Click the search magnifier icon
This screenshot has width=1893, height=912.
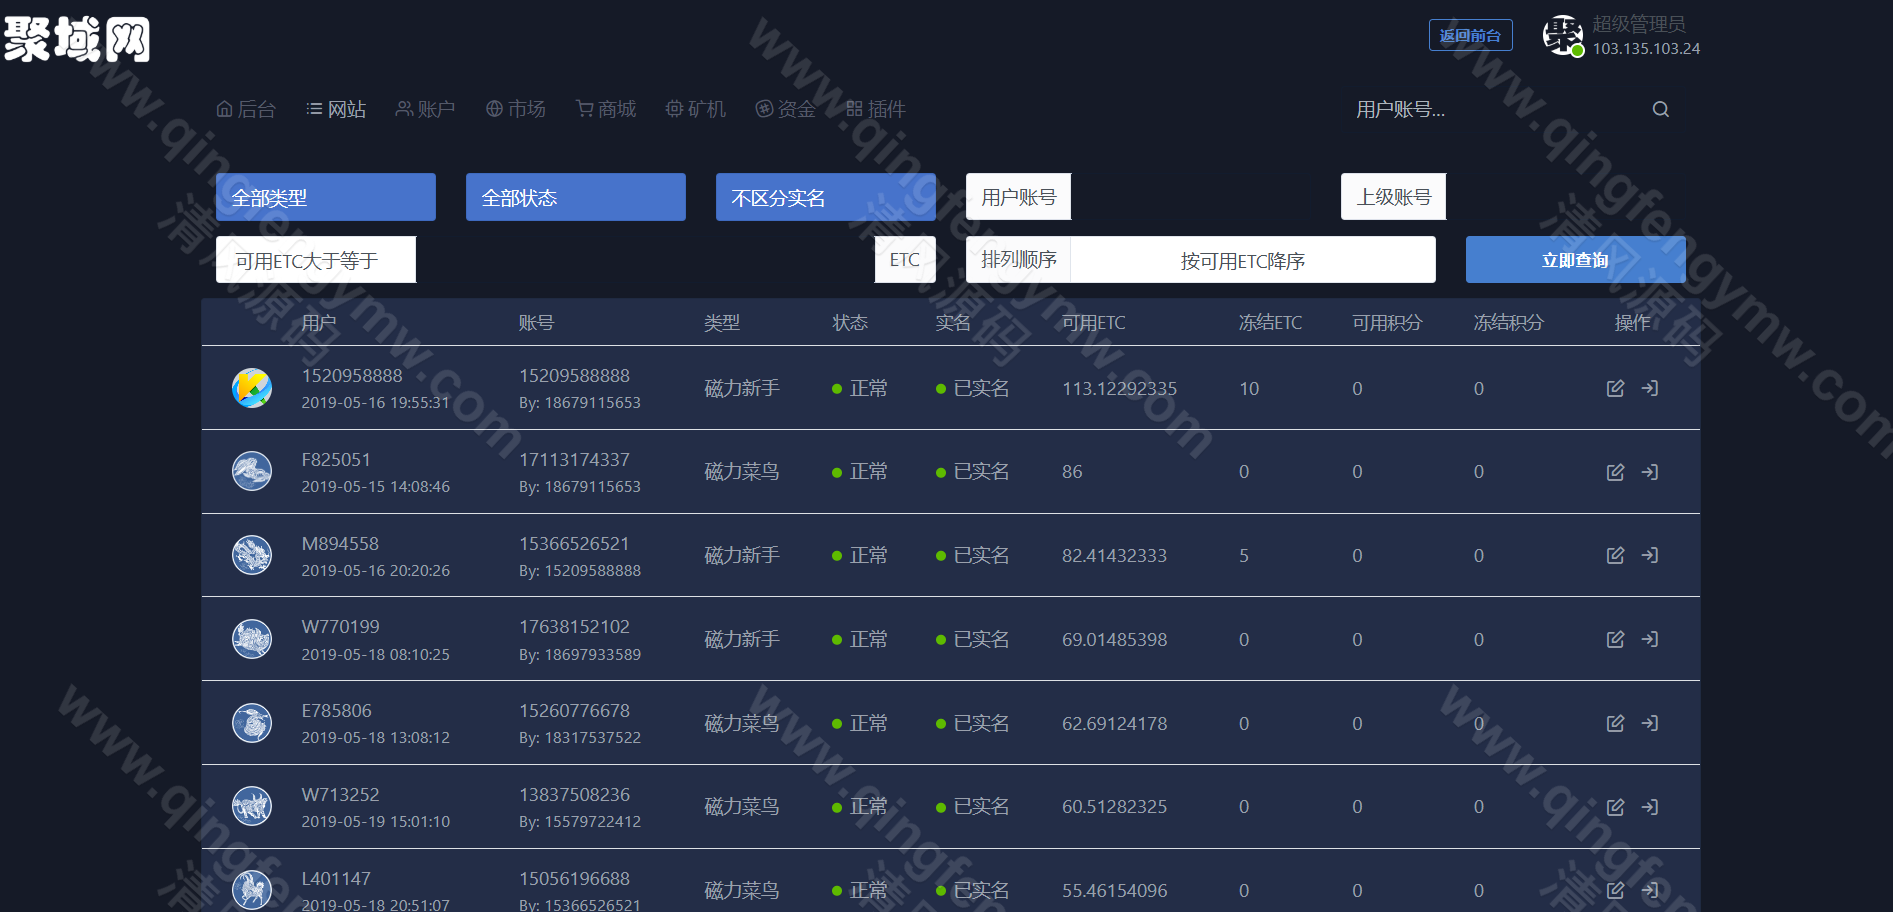pyautogui.click(x=1660, y=109)
